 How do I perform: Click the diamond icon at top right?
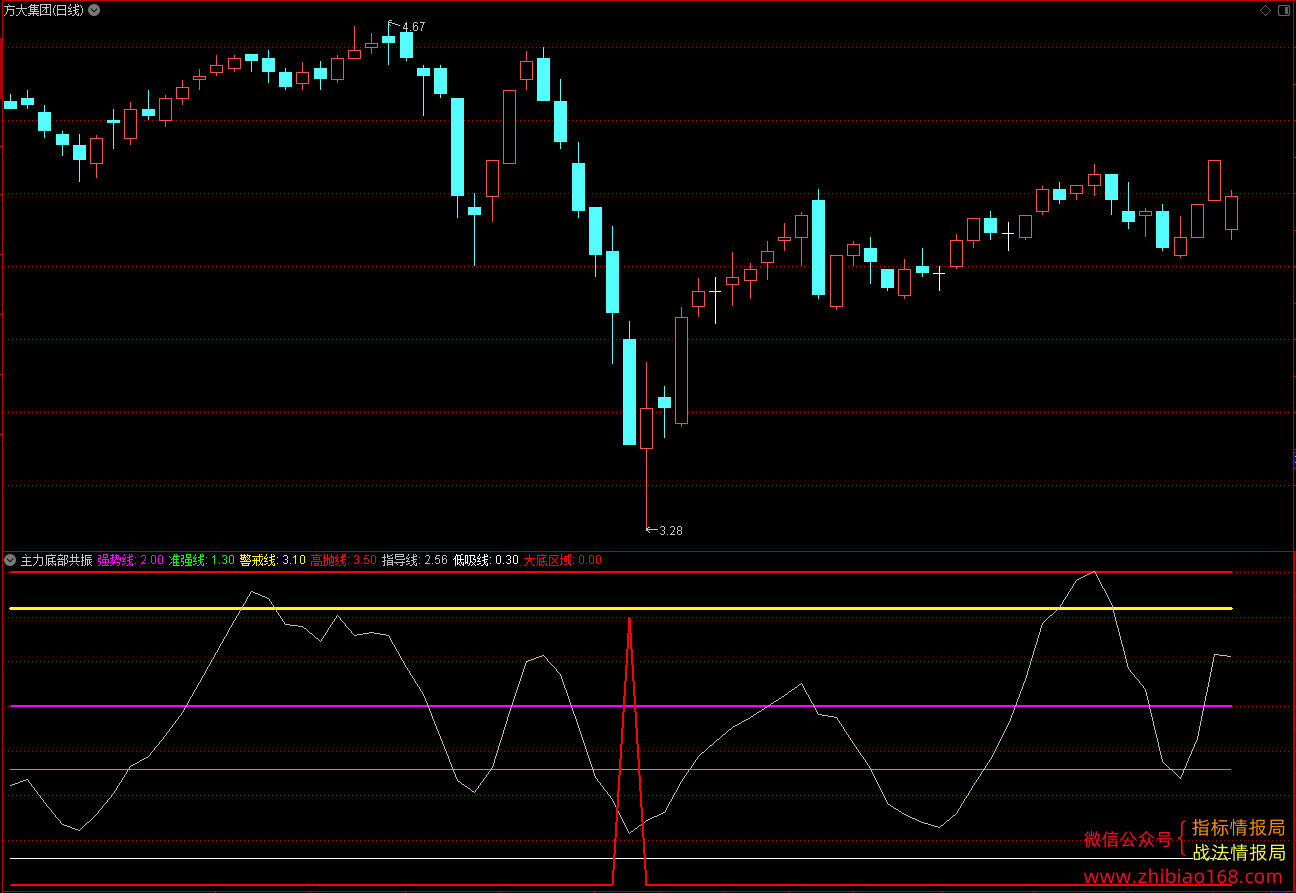pos(1265,10)
